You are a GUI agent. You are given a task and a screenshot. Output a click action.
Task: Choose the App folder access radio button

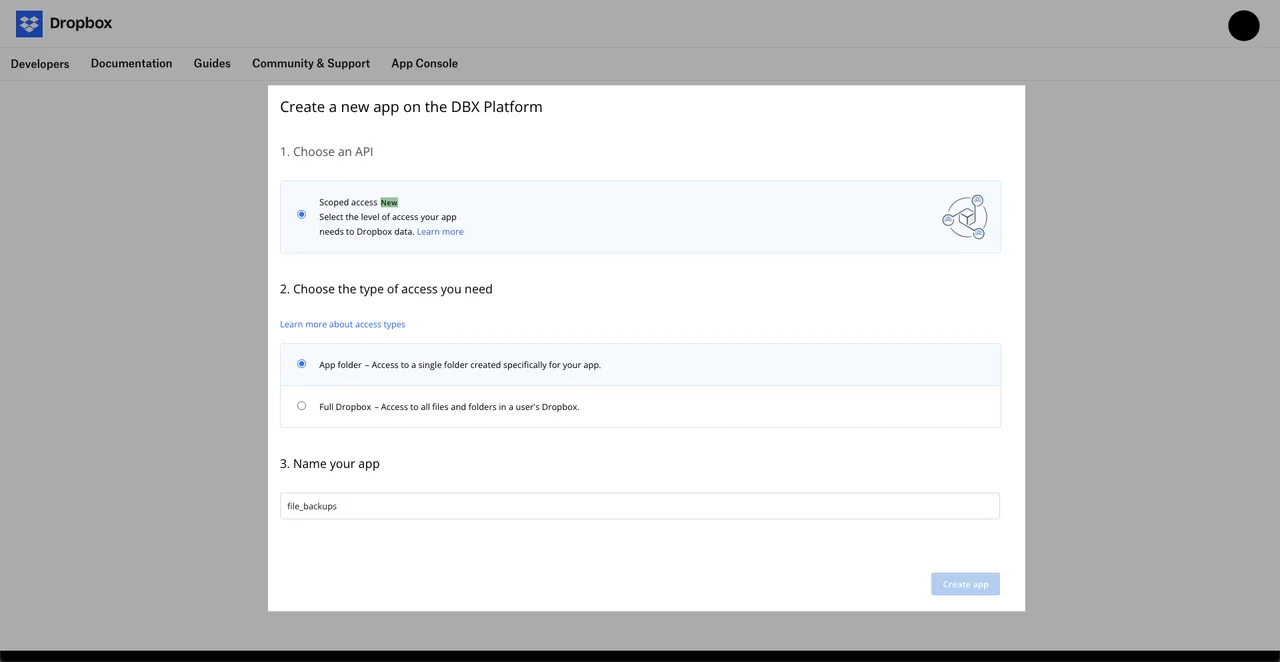[301, 364]
